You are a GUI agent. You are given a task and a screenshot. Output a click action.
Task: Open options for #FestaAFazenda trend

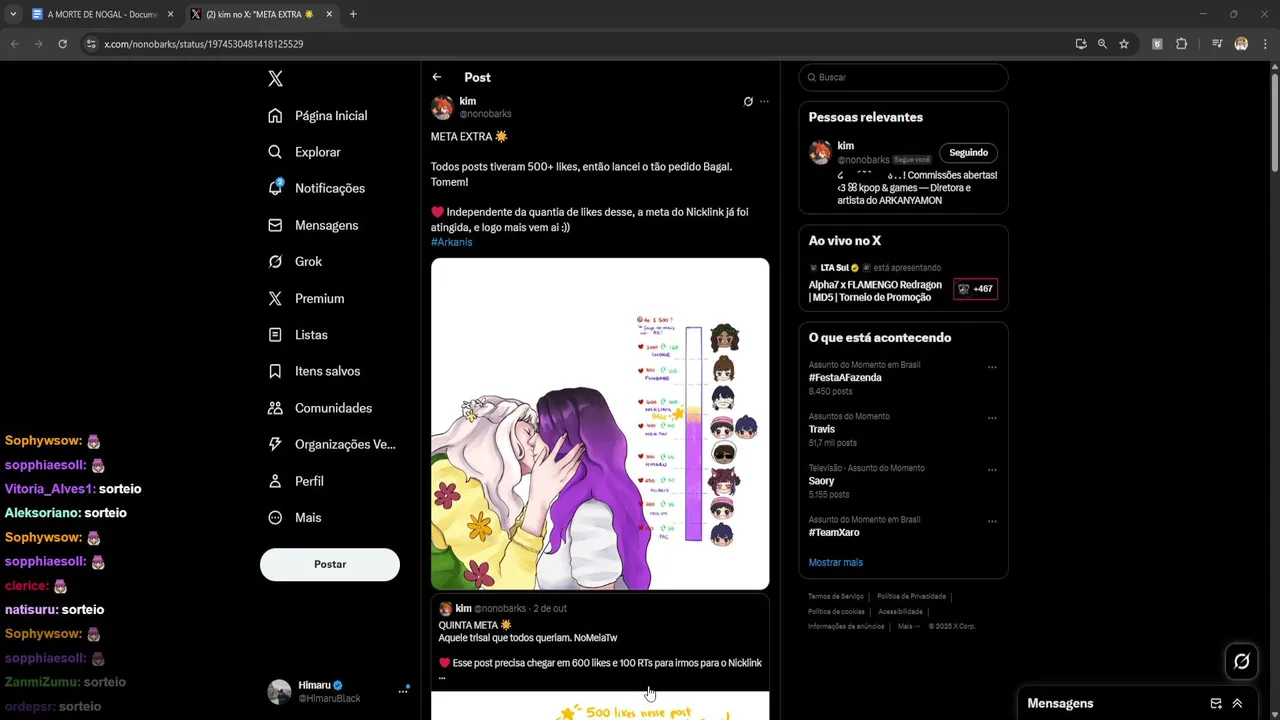992,367
